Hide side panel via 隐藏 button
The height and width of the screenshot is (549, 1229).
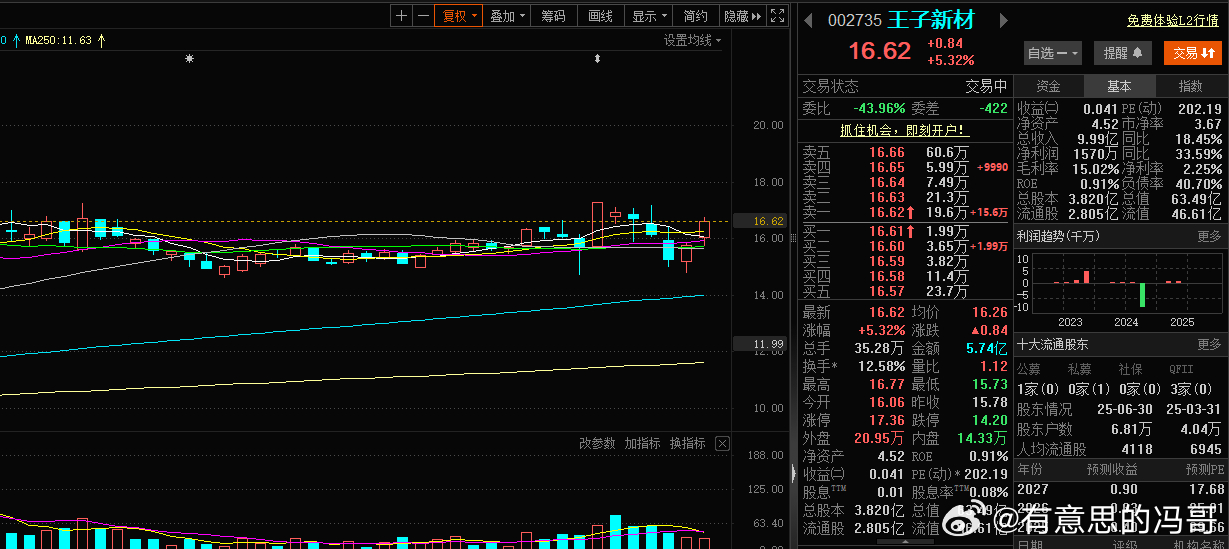click(x=741, y=16)
